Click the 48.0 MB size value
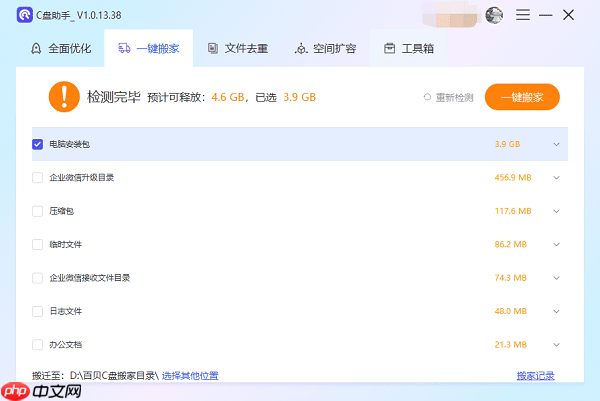 click(x=510, y=311)
